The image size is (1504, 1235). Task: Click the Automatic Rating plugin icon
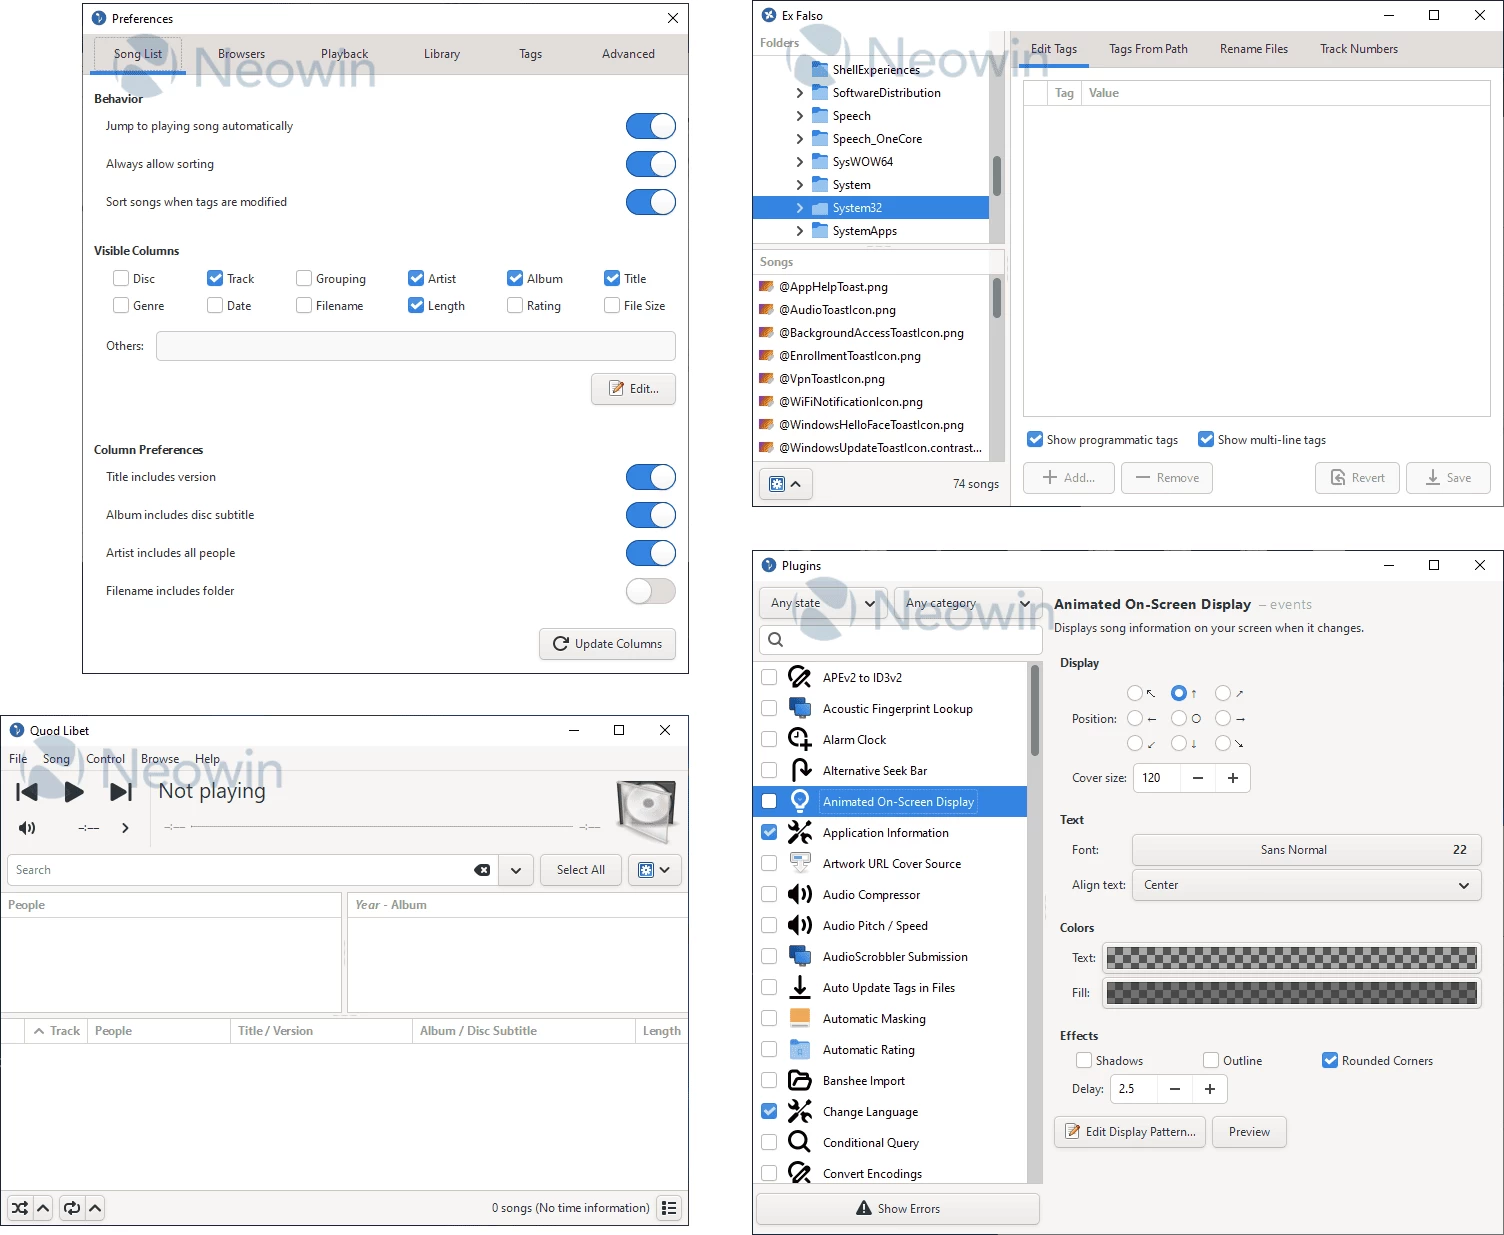(799, 1049)
